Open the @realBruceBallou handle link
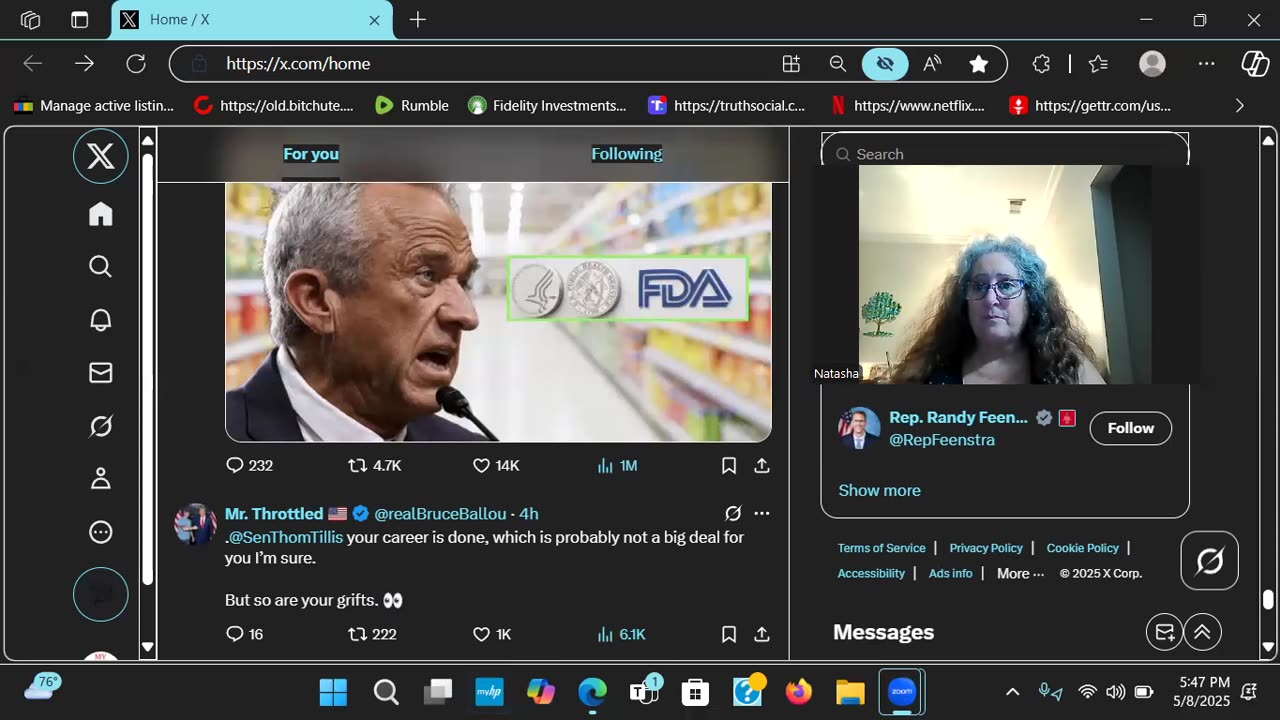The width and height of the screenshot is (1280, 720). [x=440, y=513]
